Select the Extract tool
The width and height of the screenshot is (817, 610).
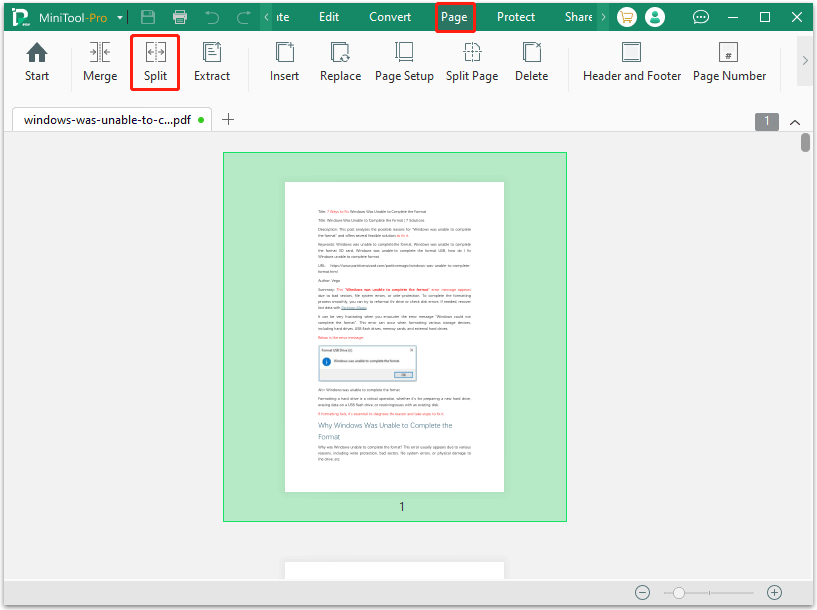click(212, 62)
